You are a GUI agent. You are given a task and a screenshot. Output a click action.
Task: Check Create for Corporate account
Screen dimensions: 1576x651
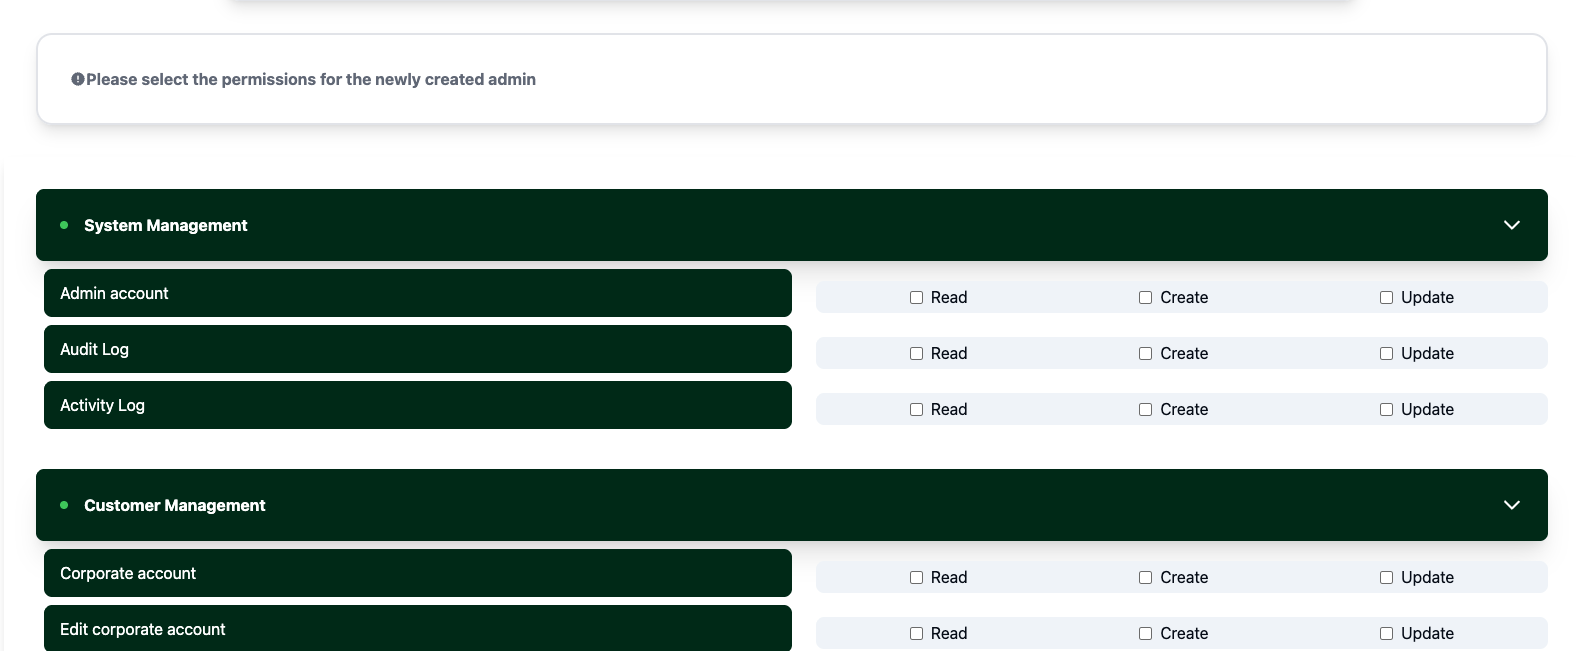(x=1145, y=577)
